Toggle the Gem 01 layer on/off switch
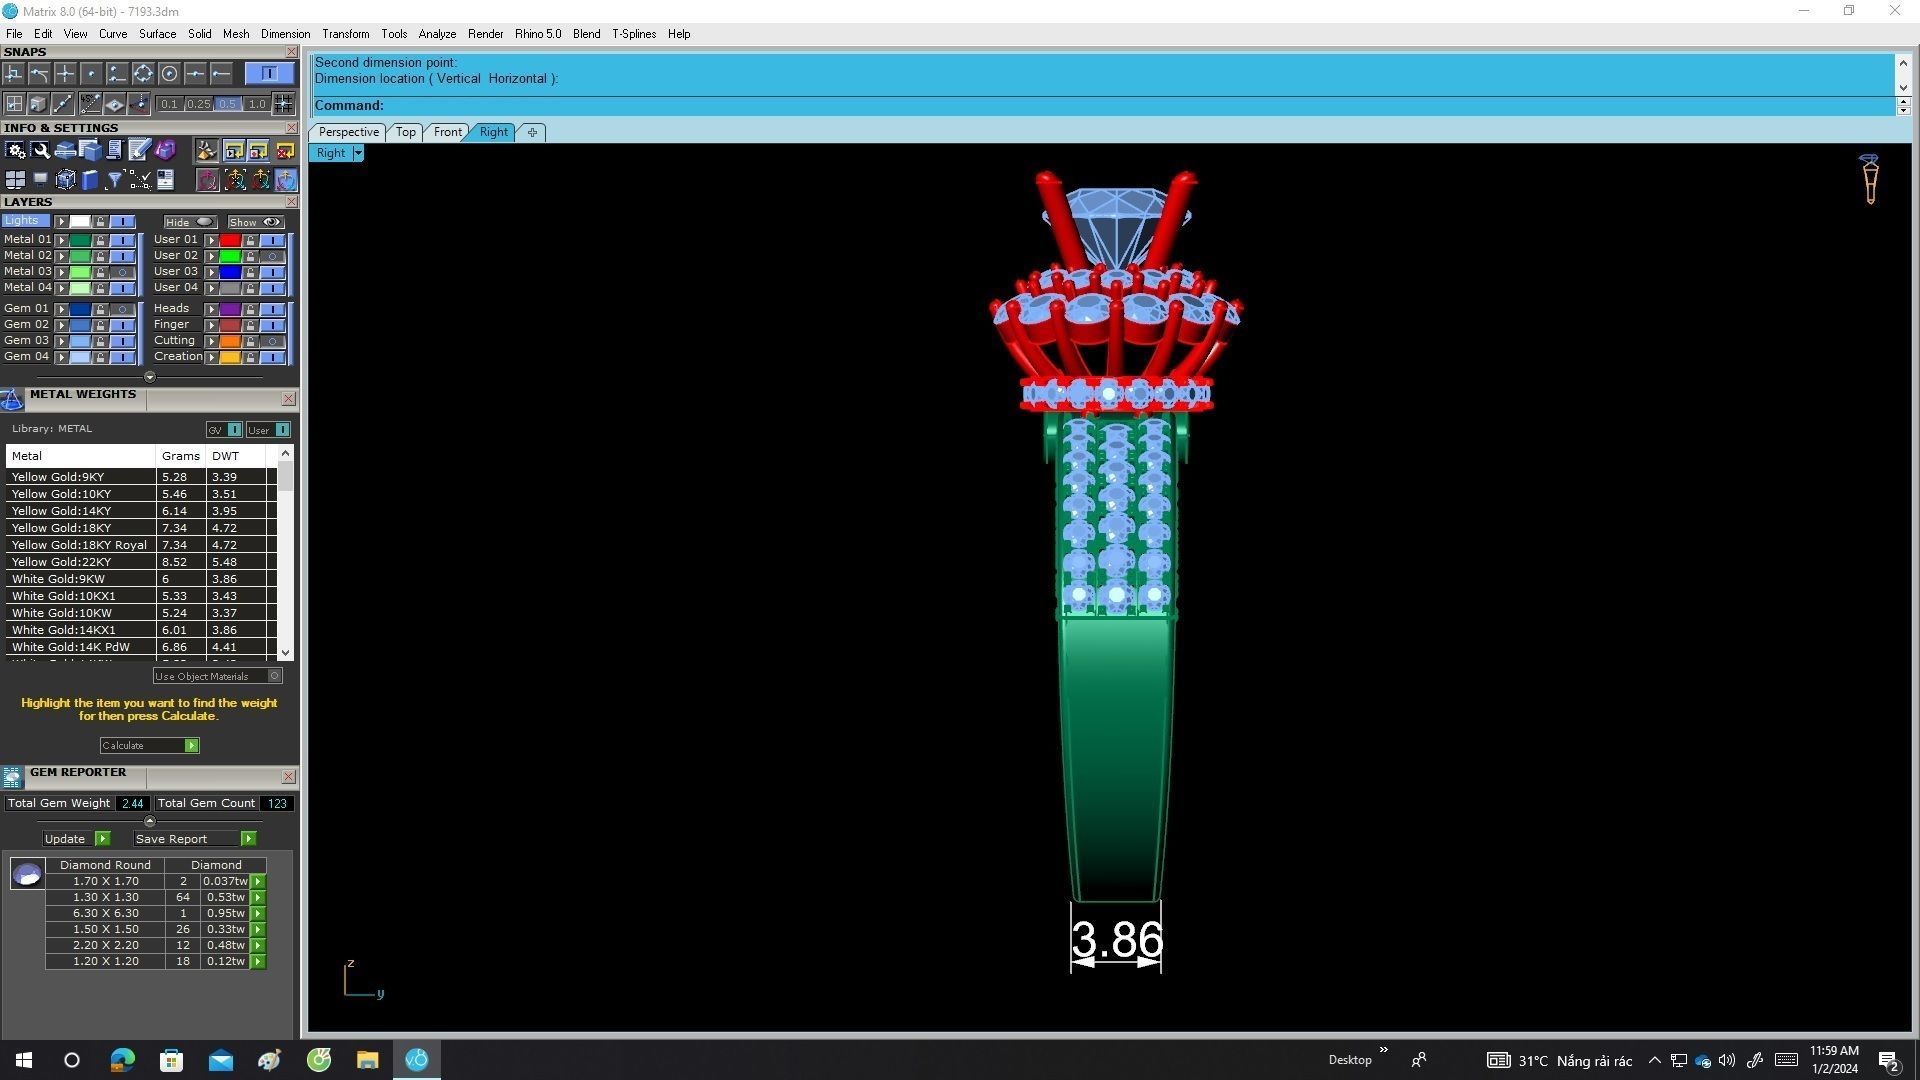The height and width of the screenshot is (1080, 1920). click(x=122, y=309)
